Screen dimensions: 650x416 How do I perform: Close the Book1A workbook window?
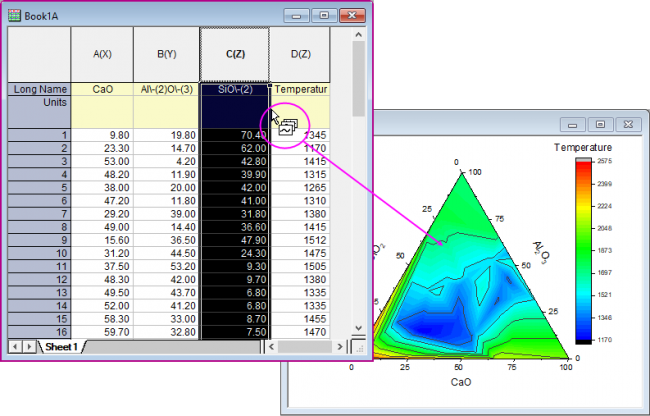(350, 14)
